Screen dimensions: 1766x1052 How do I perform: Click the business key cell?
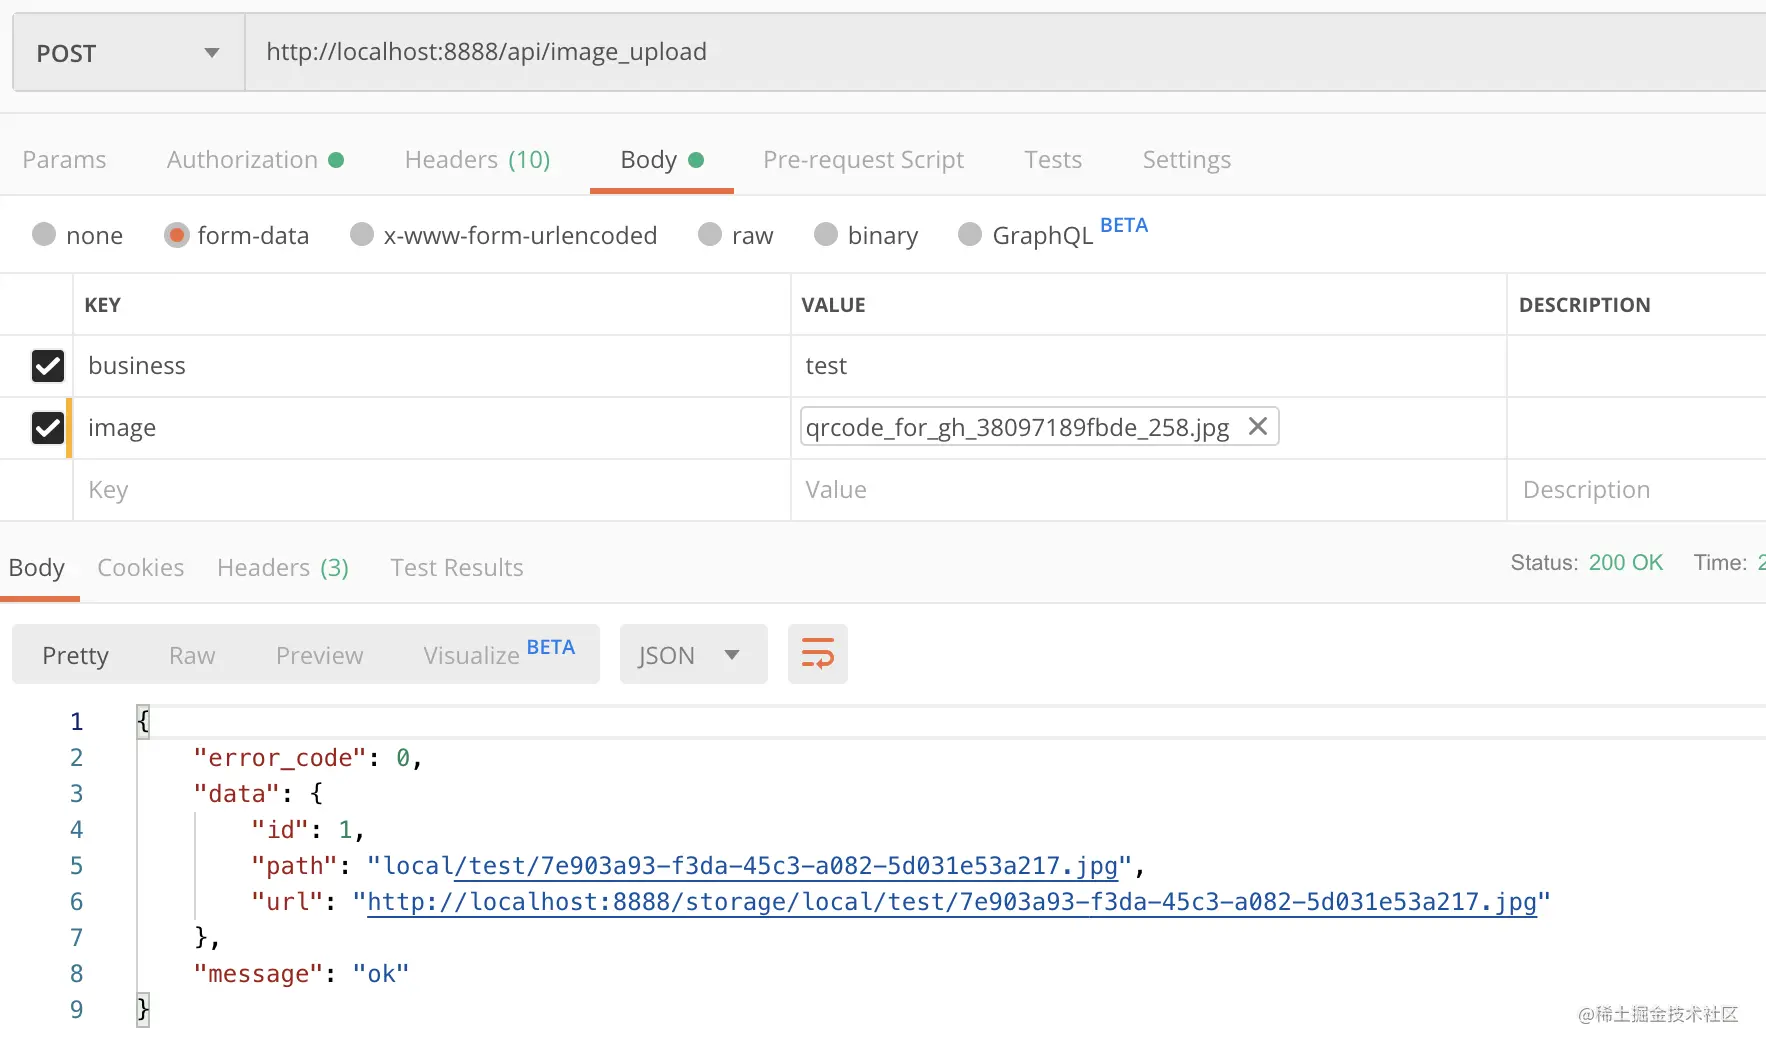(x=431, y=366)
